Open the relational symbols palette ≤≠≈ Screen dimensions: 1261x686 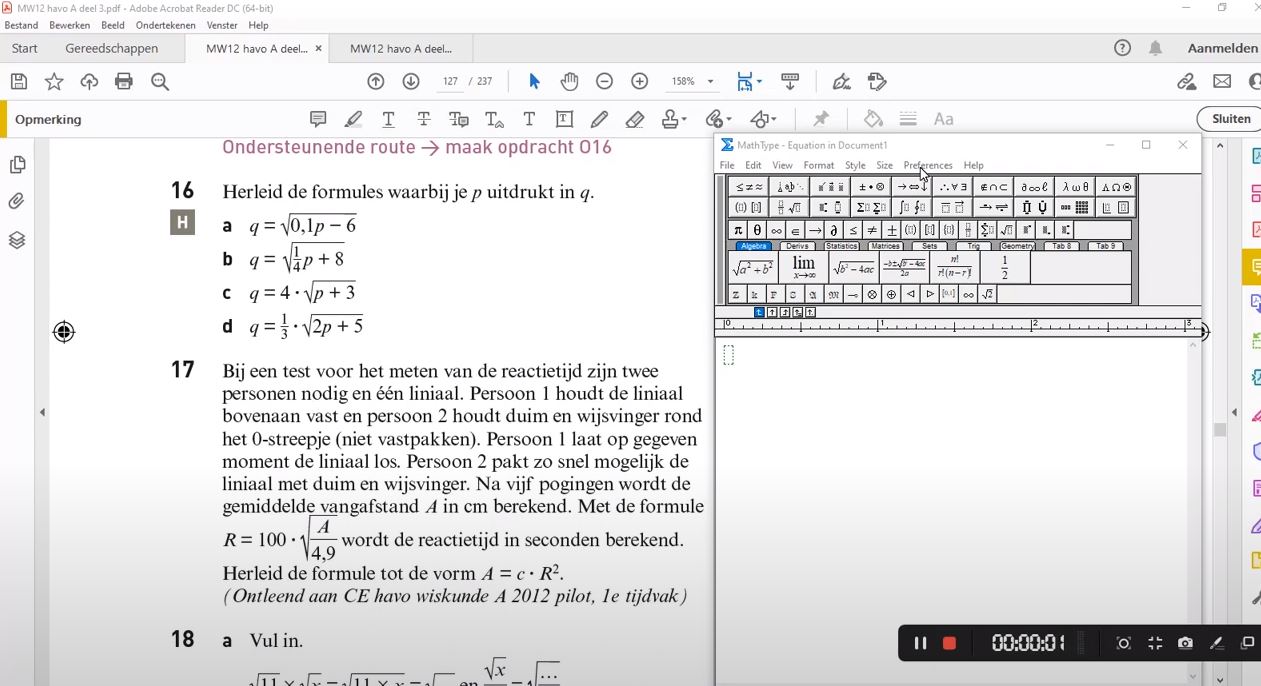tap(749, 187)
